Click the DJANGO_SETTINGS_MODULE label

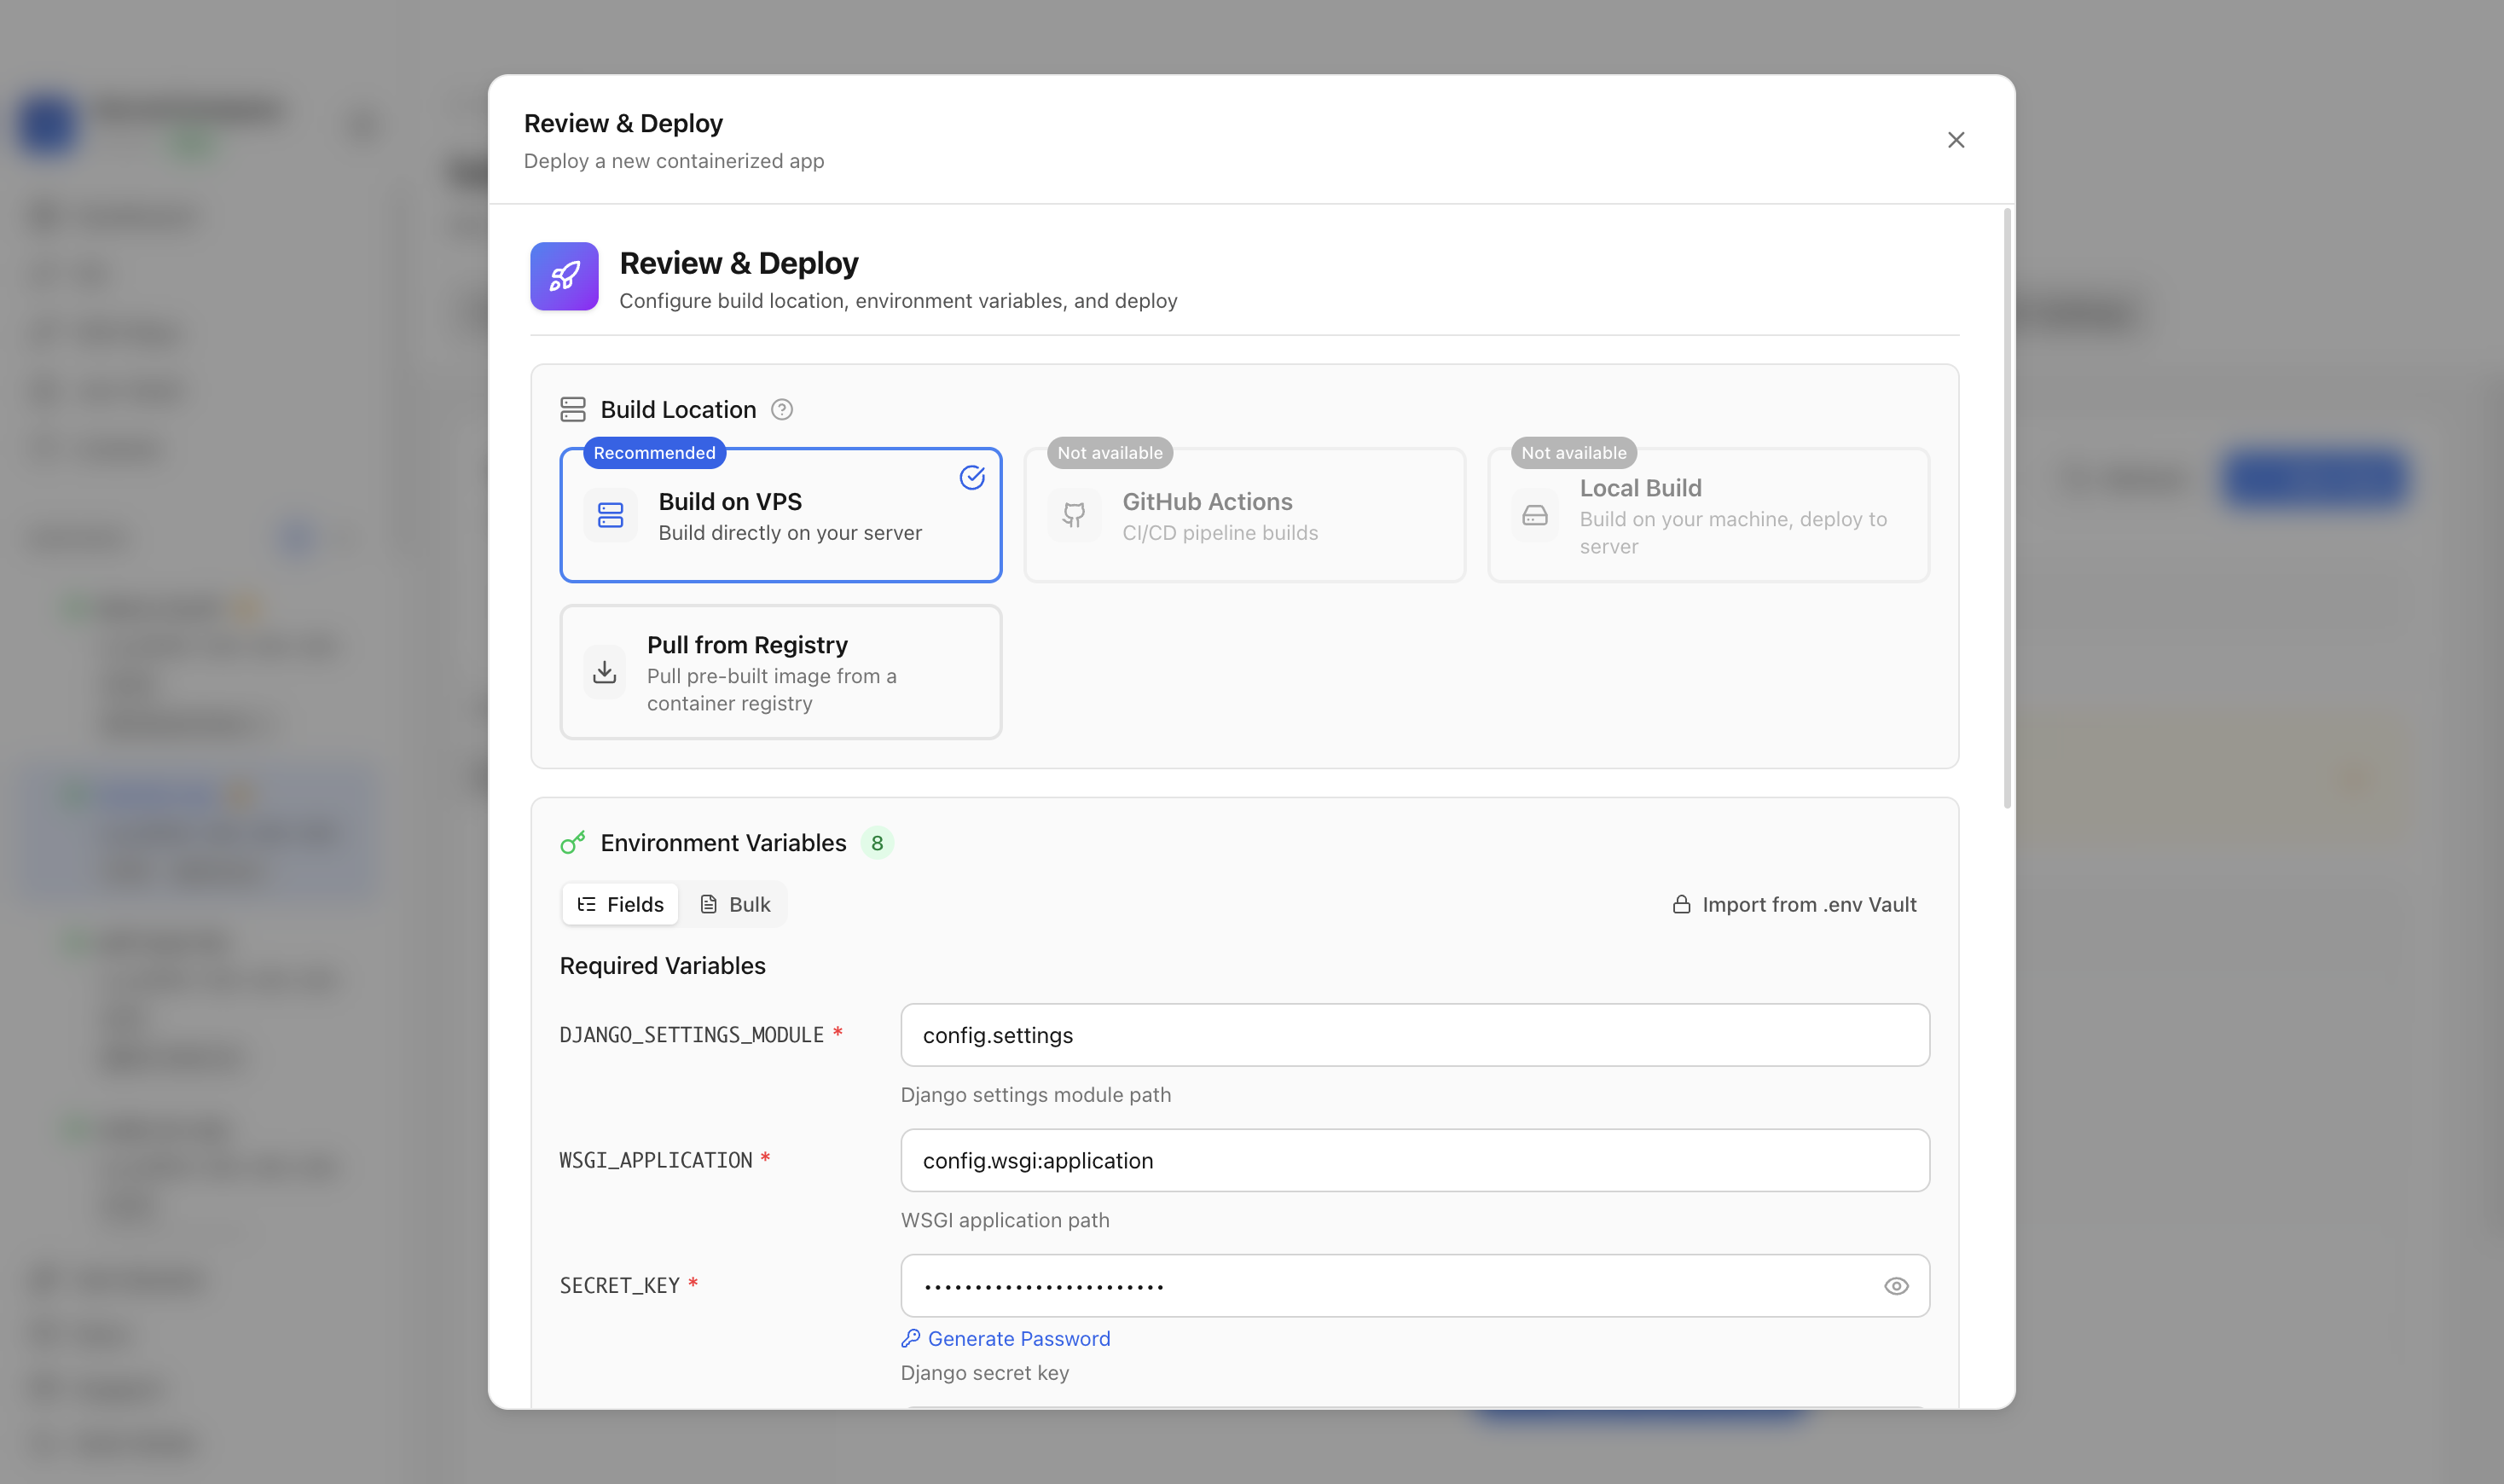692,1035
